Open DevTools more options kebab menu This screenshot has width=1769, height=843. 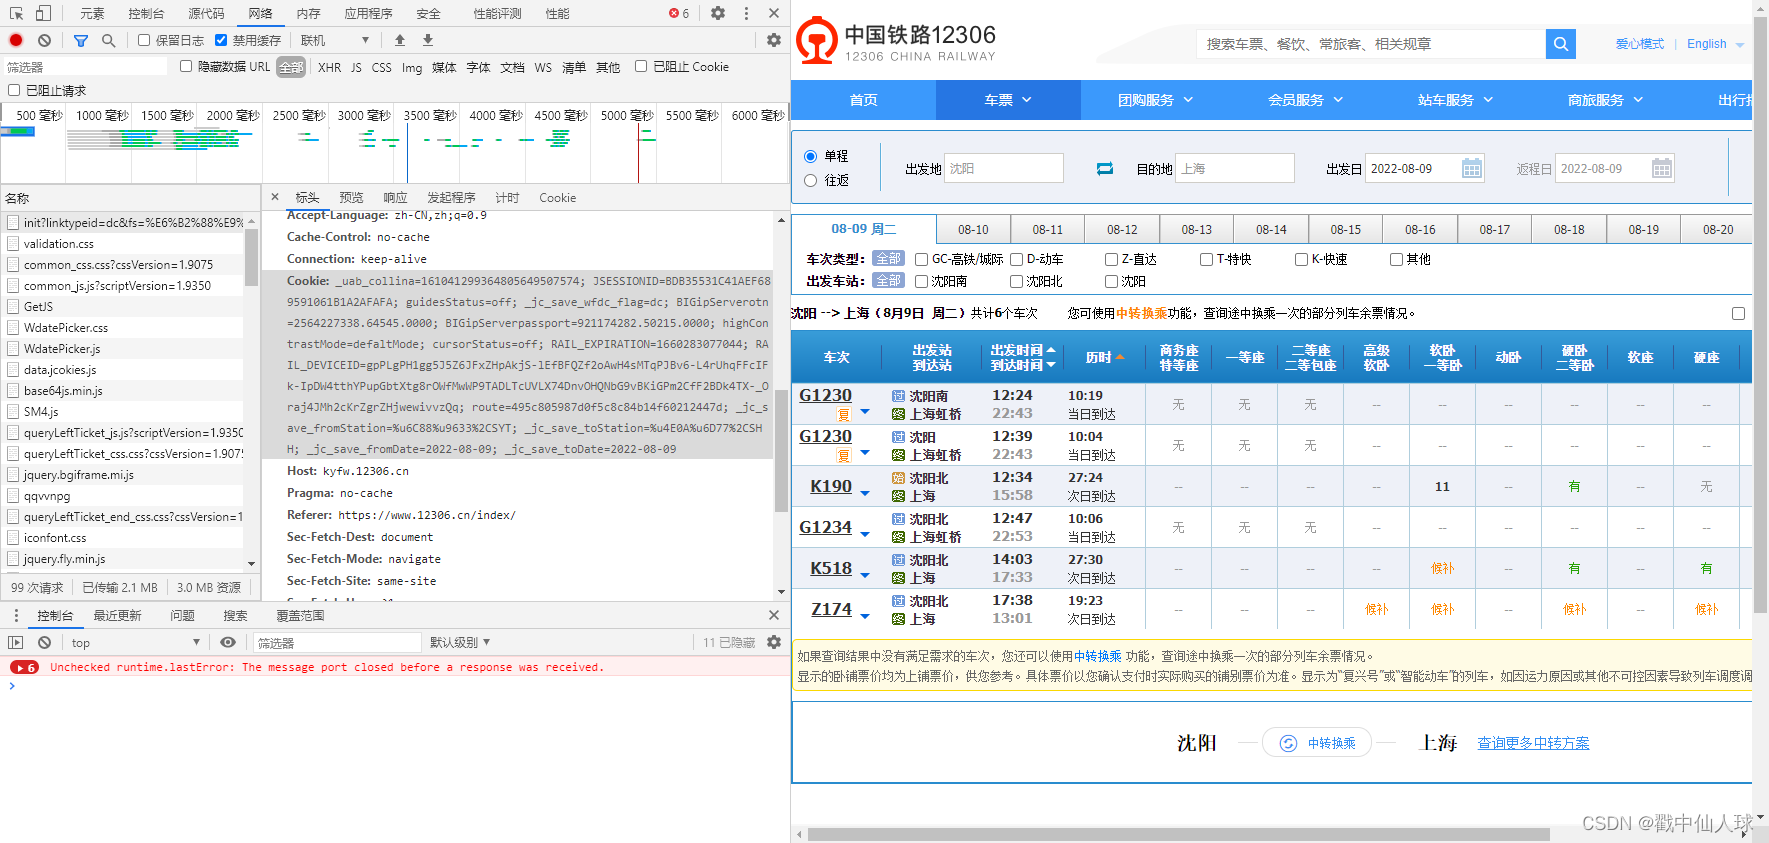[x=746, y=13]
